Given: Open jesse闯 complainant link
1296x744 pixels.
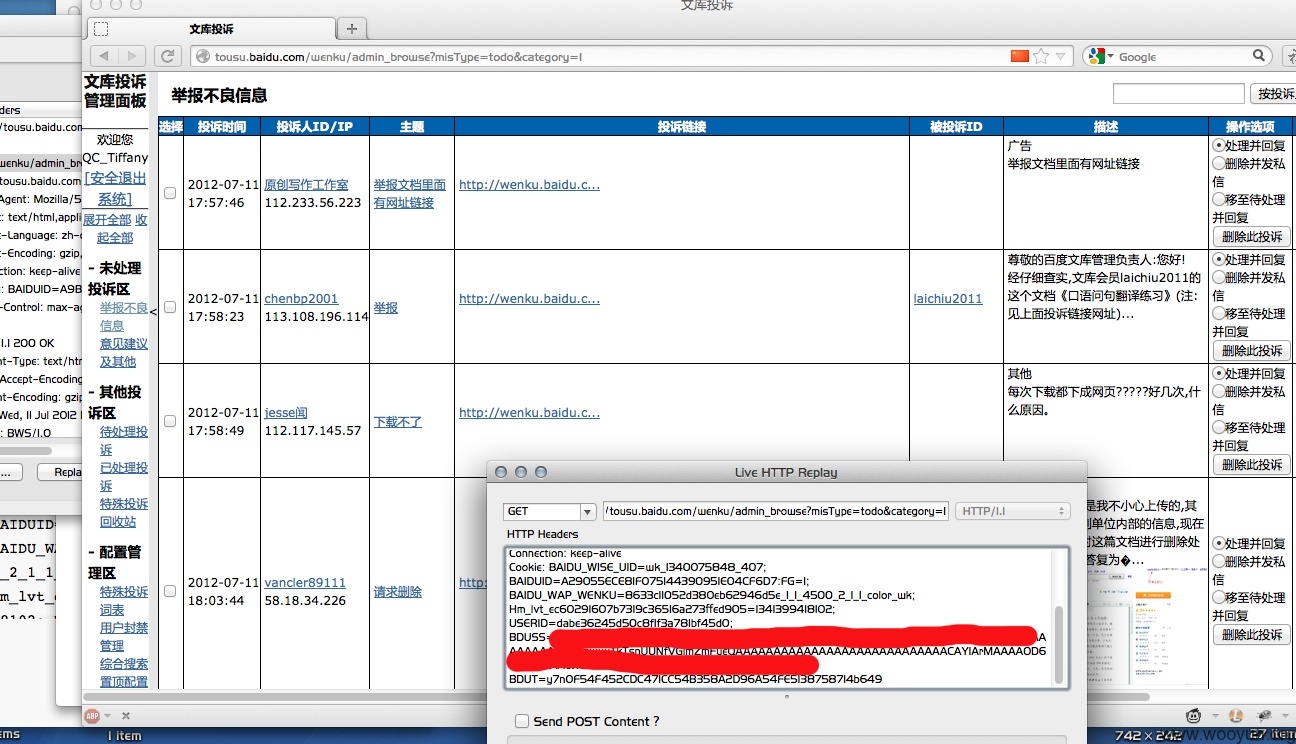Looking at the screenshot, I should tap(286, 412).
